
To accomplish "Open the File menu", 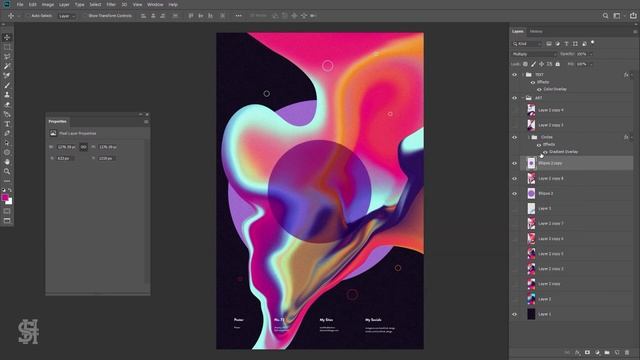I will click(x=20, y=4).
